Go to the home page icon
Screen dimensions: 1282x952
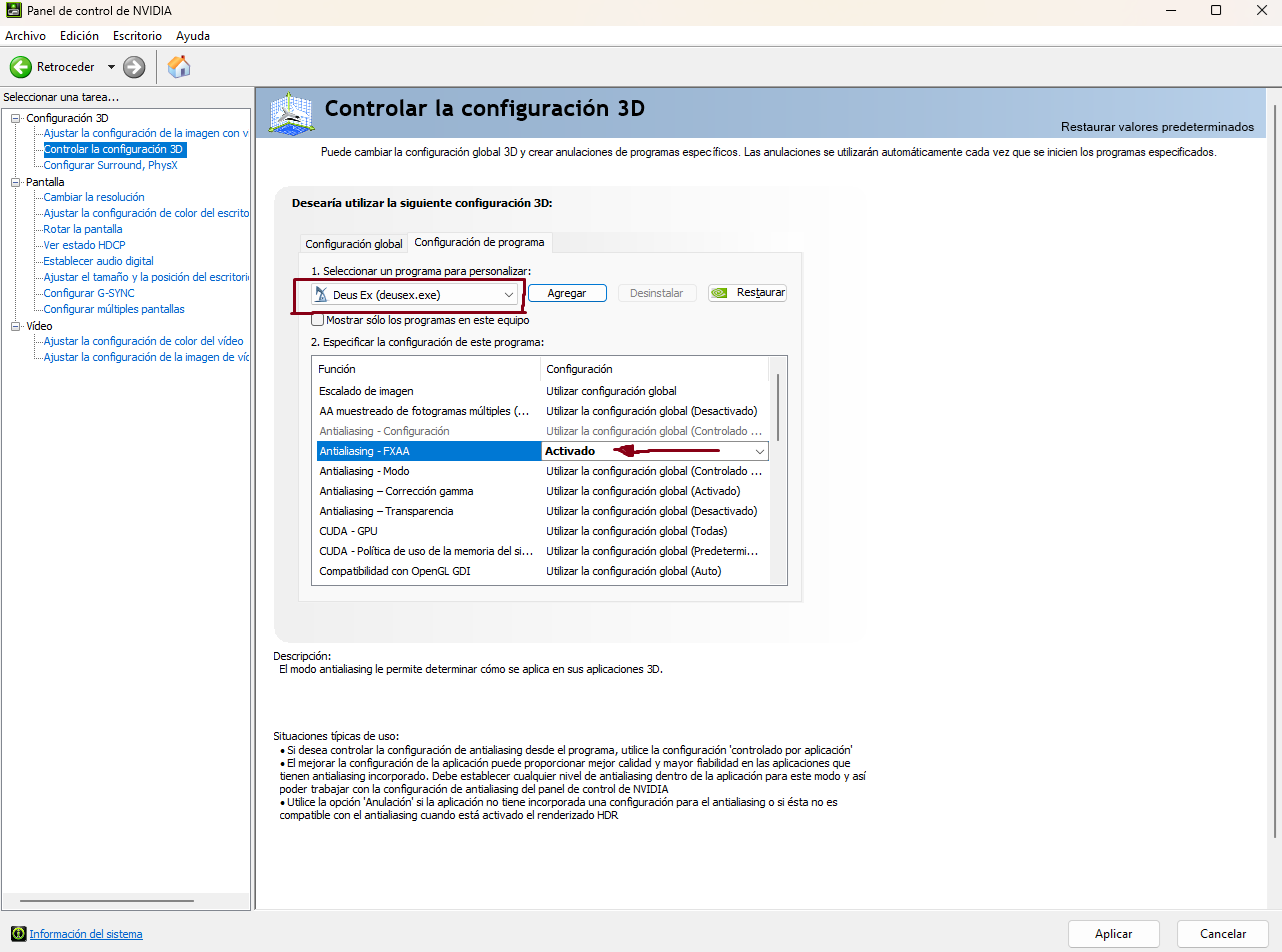click(x=179, y=67)
